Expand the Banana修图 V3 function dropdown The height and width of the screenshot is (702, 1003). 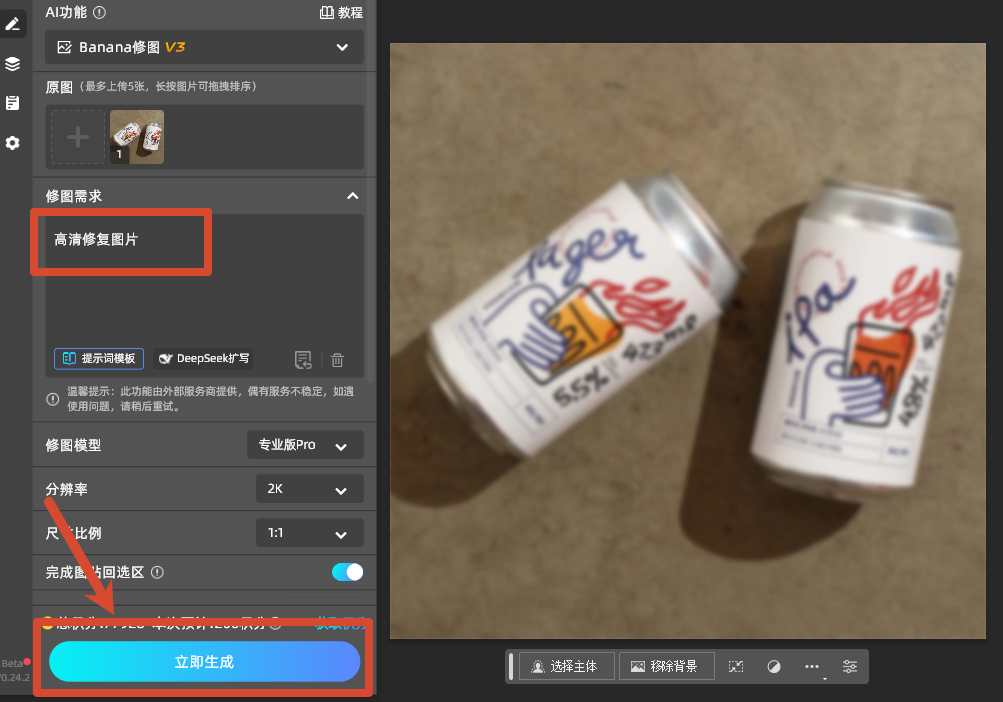tap(204, 47)
